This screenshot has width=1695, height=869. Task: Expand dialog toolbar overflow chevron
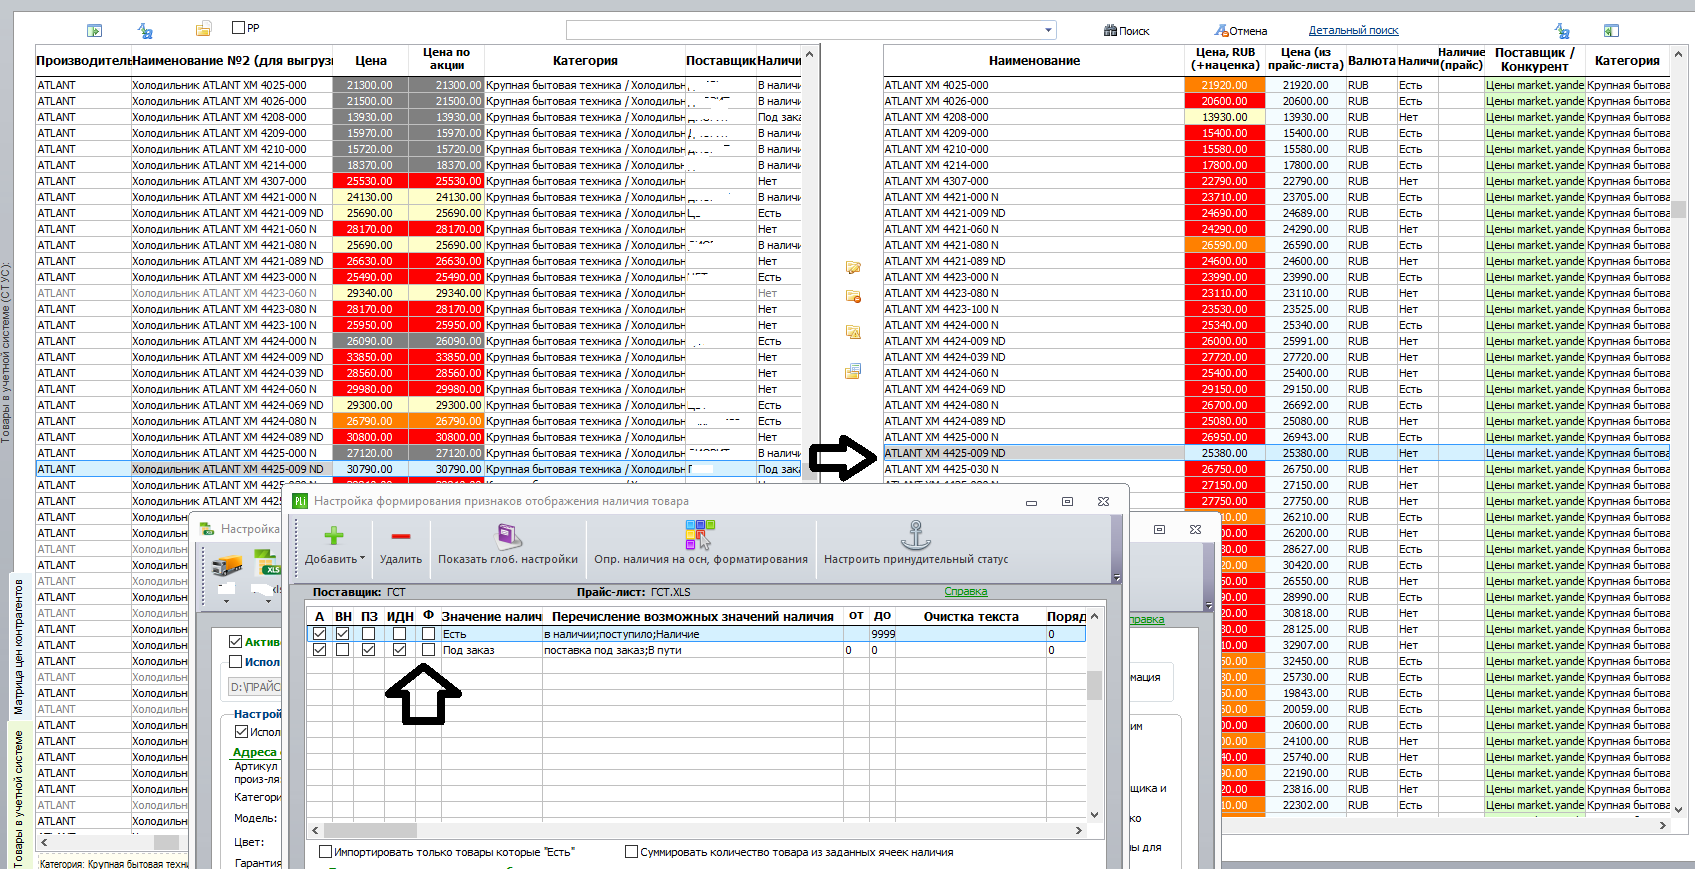click(x=1117, y=578)
